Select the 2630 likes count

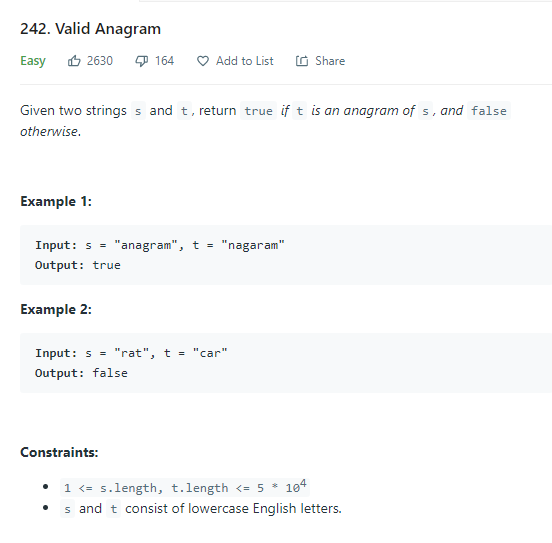(100, 61)
